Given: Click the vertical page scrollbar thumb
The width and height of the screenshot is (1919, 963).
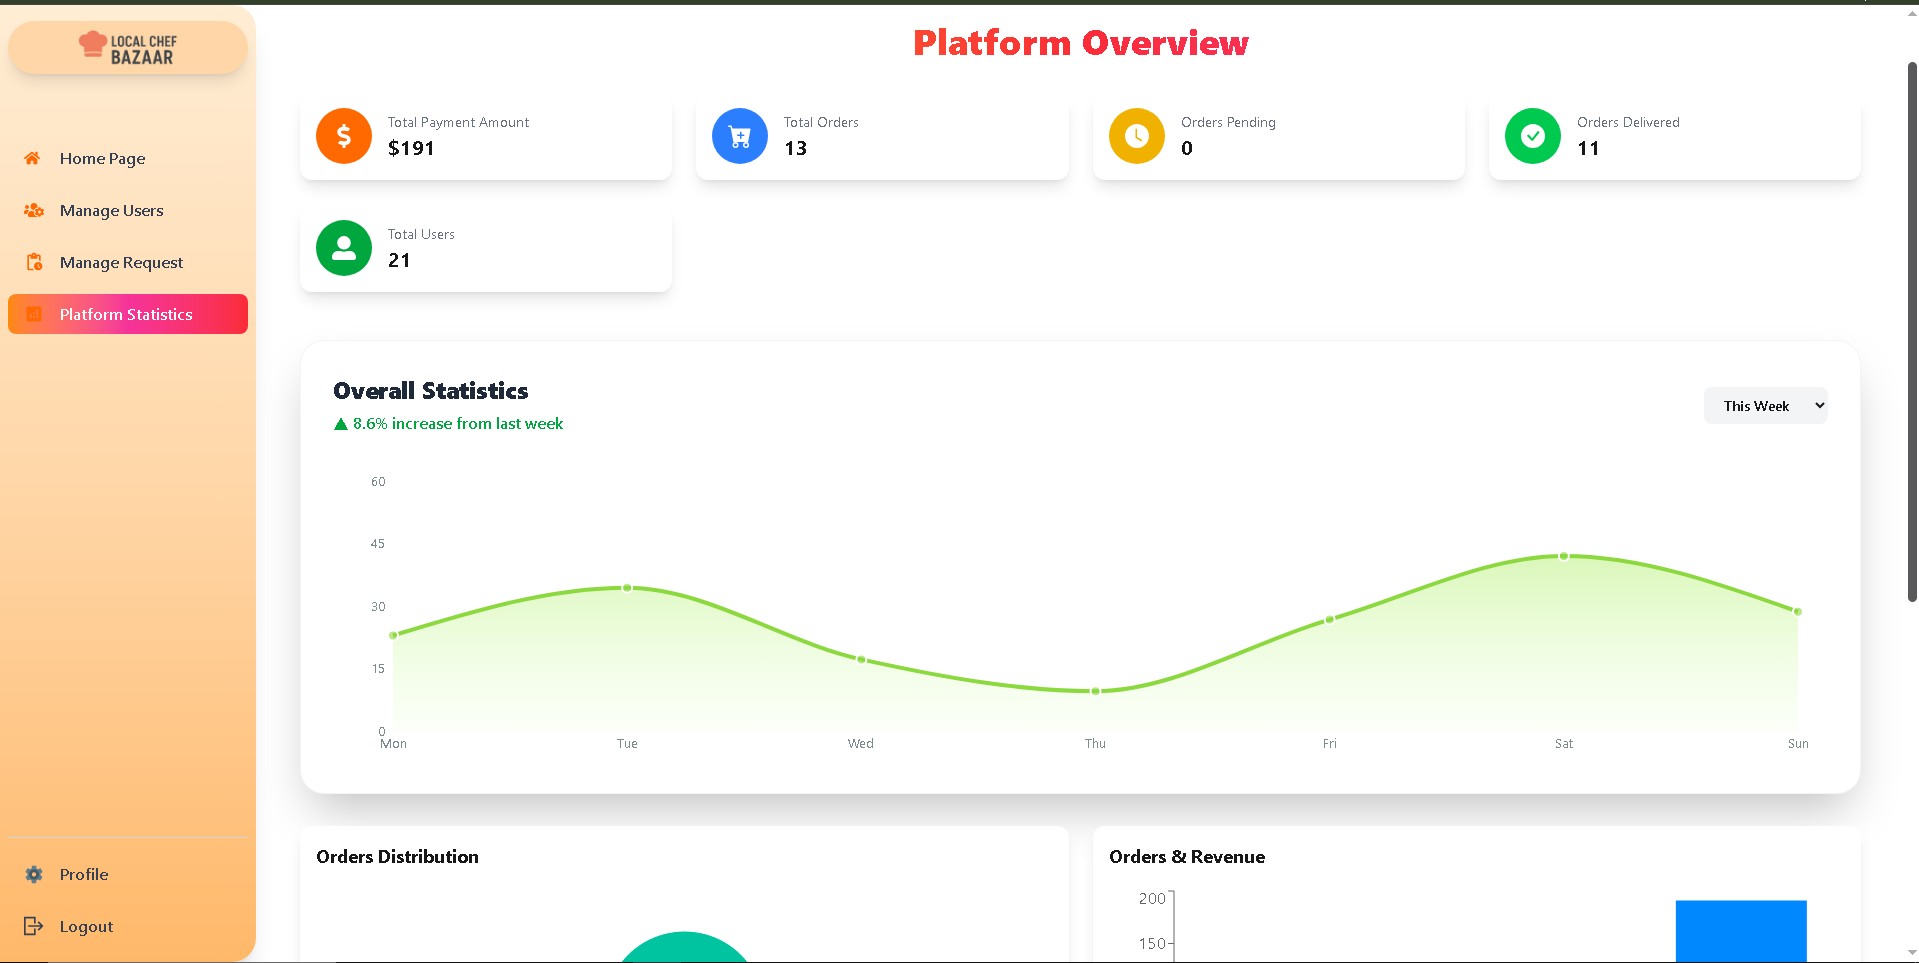Looking at the screenshot, I should pos(1912,330).
